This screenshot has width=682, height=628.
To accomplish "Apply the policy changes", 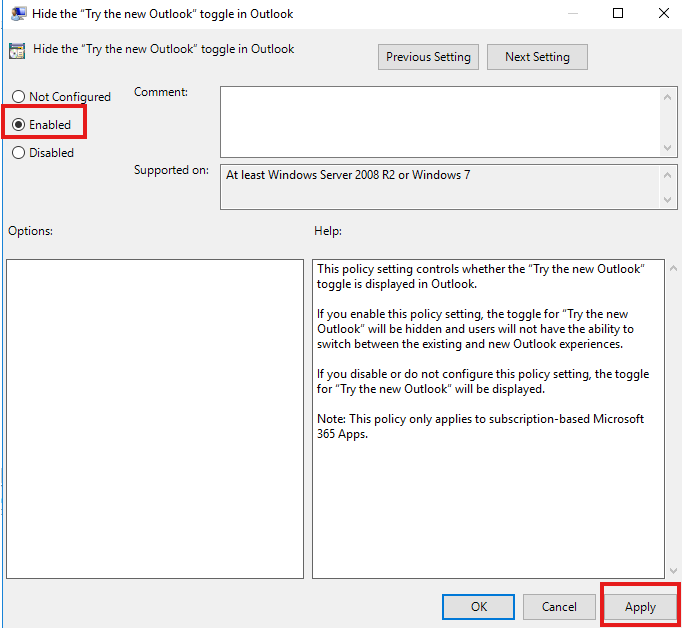I will click(640, 607).
